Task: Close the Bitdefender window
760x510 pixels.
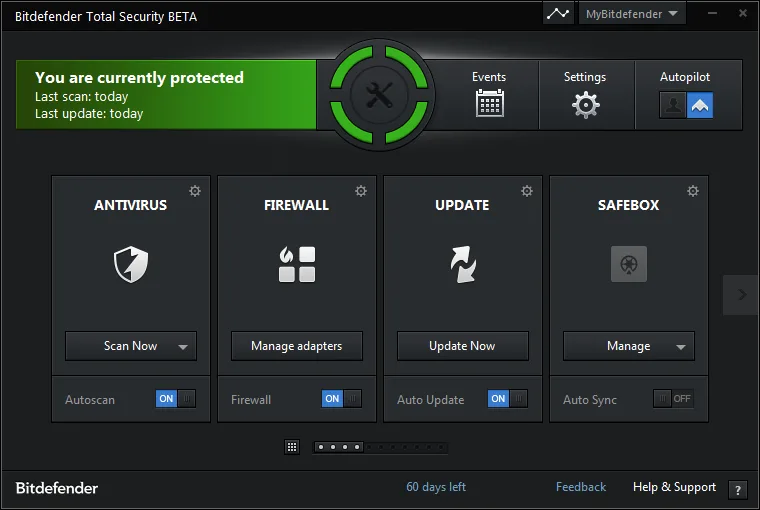Action: (x=743, y=14)
